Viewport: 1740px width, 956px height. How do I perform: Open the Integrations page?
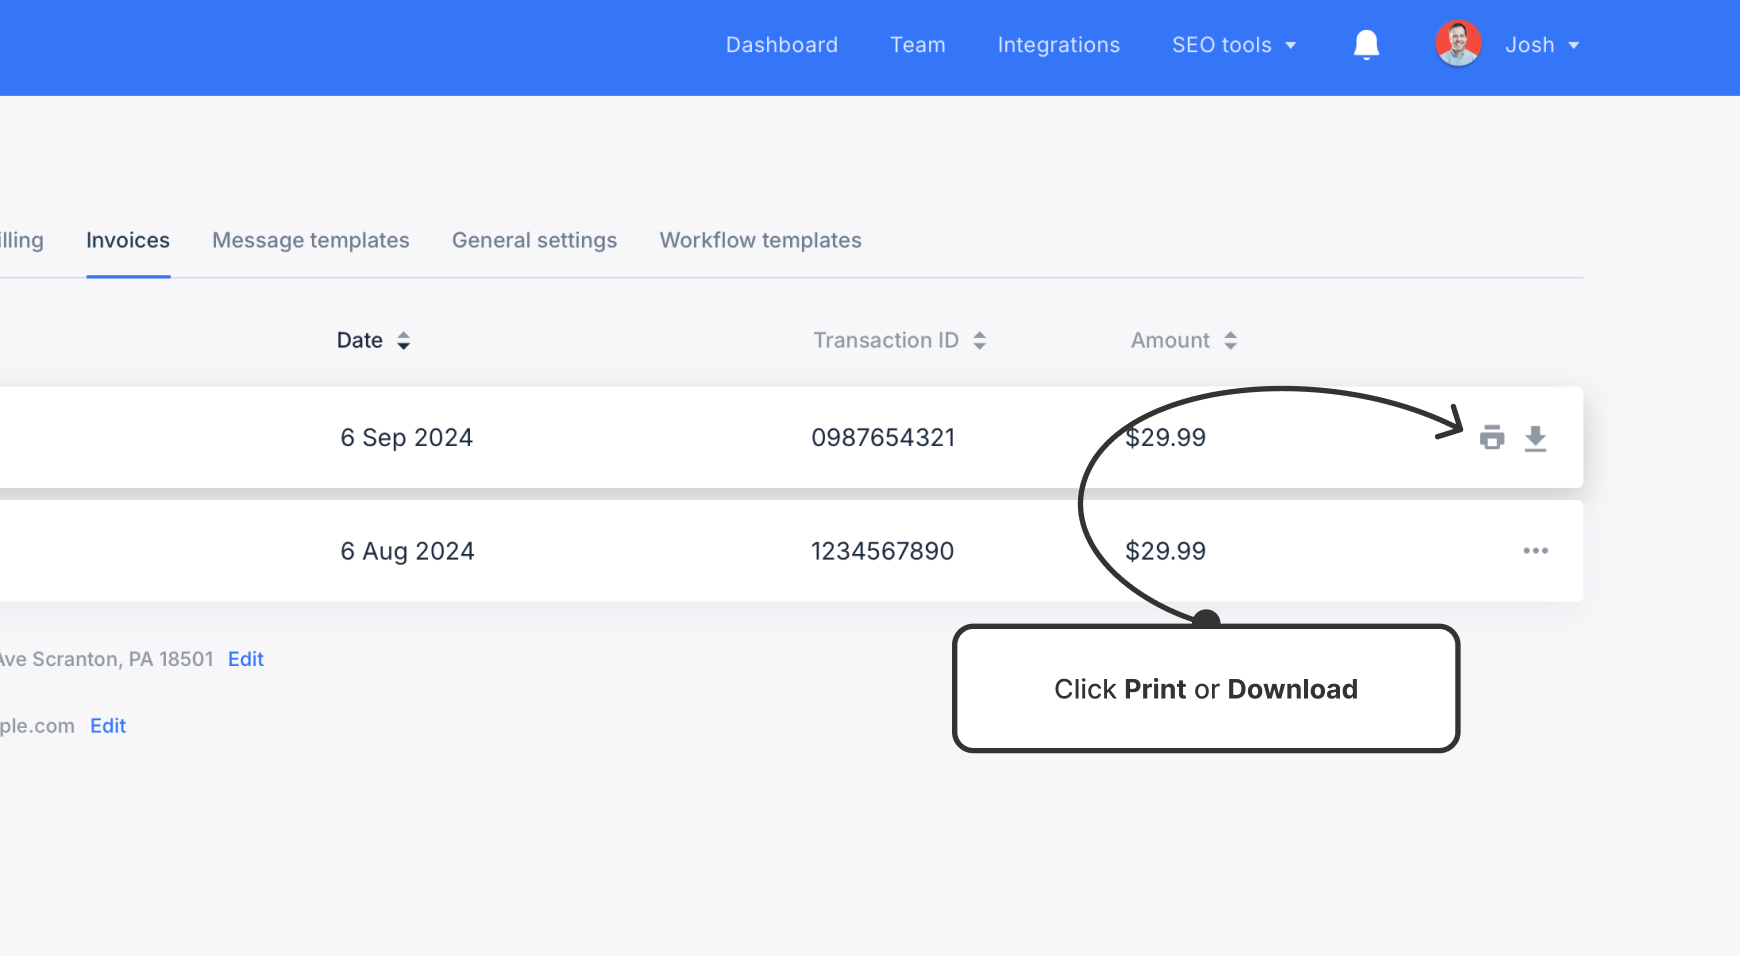[x=1058, y=45]
